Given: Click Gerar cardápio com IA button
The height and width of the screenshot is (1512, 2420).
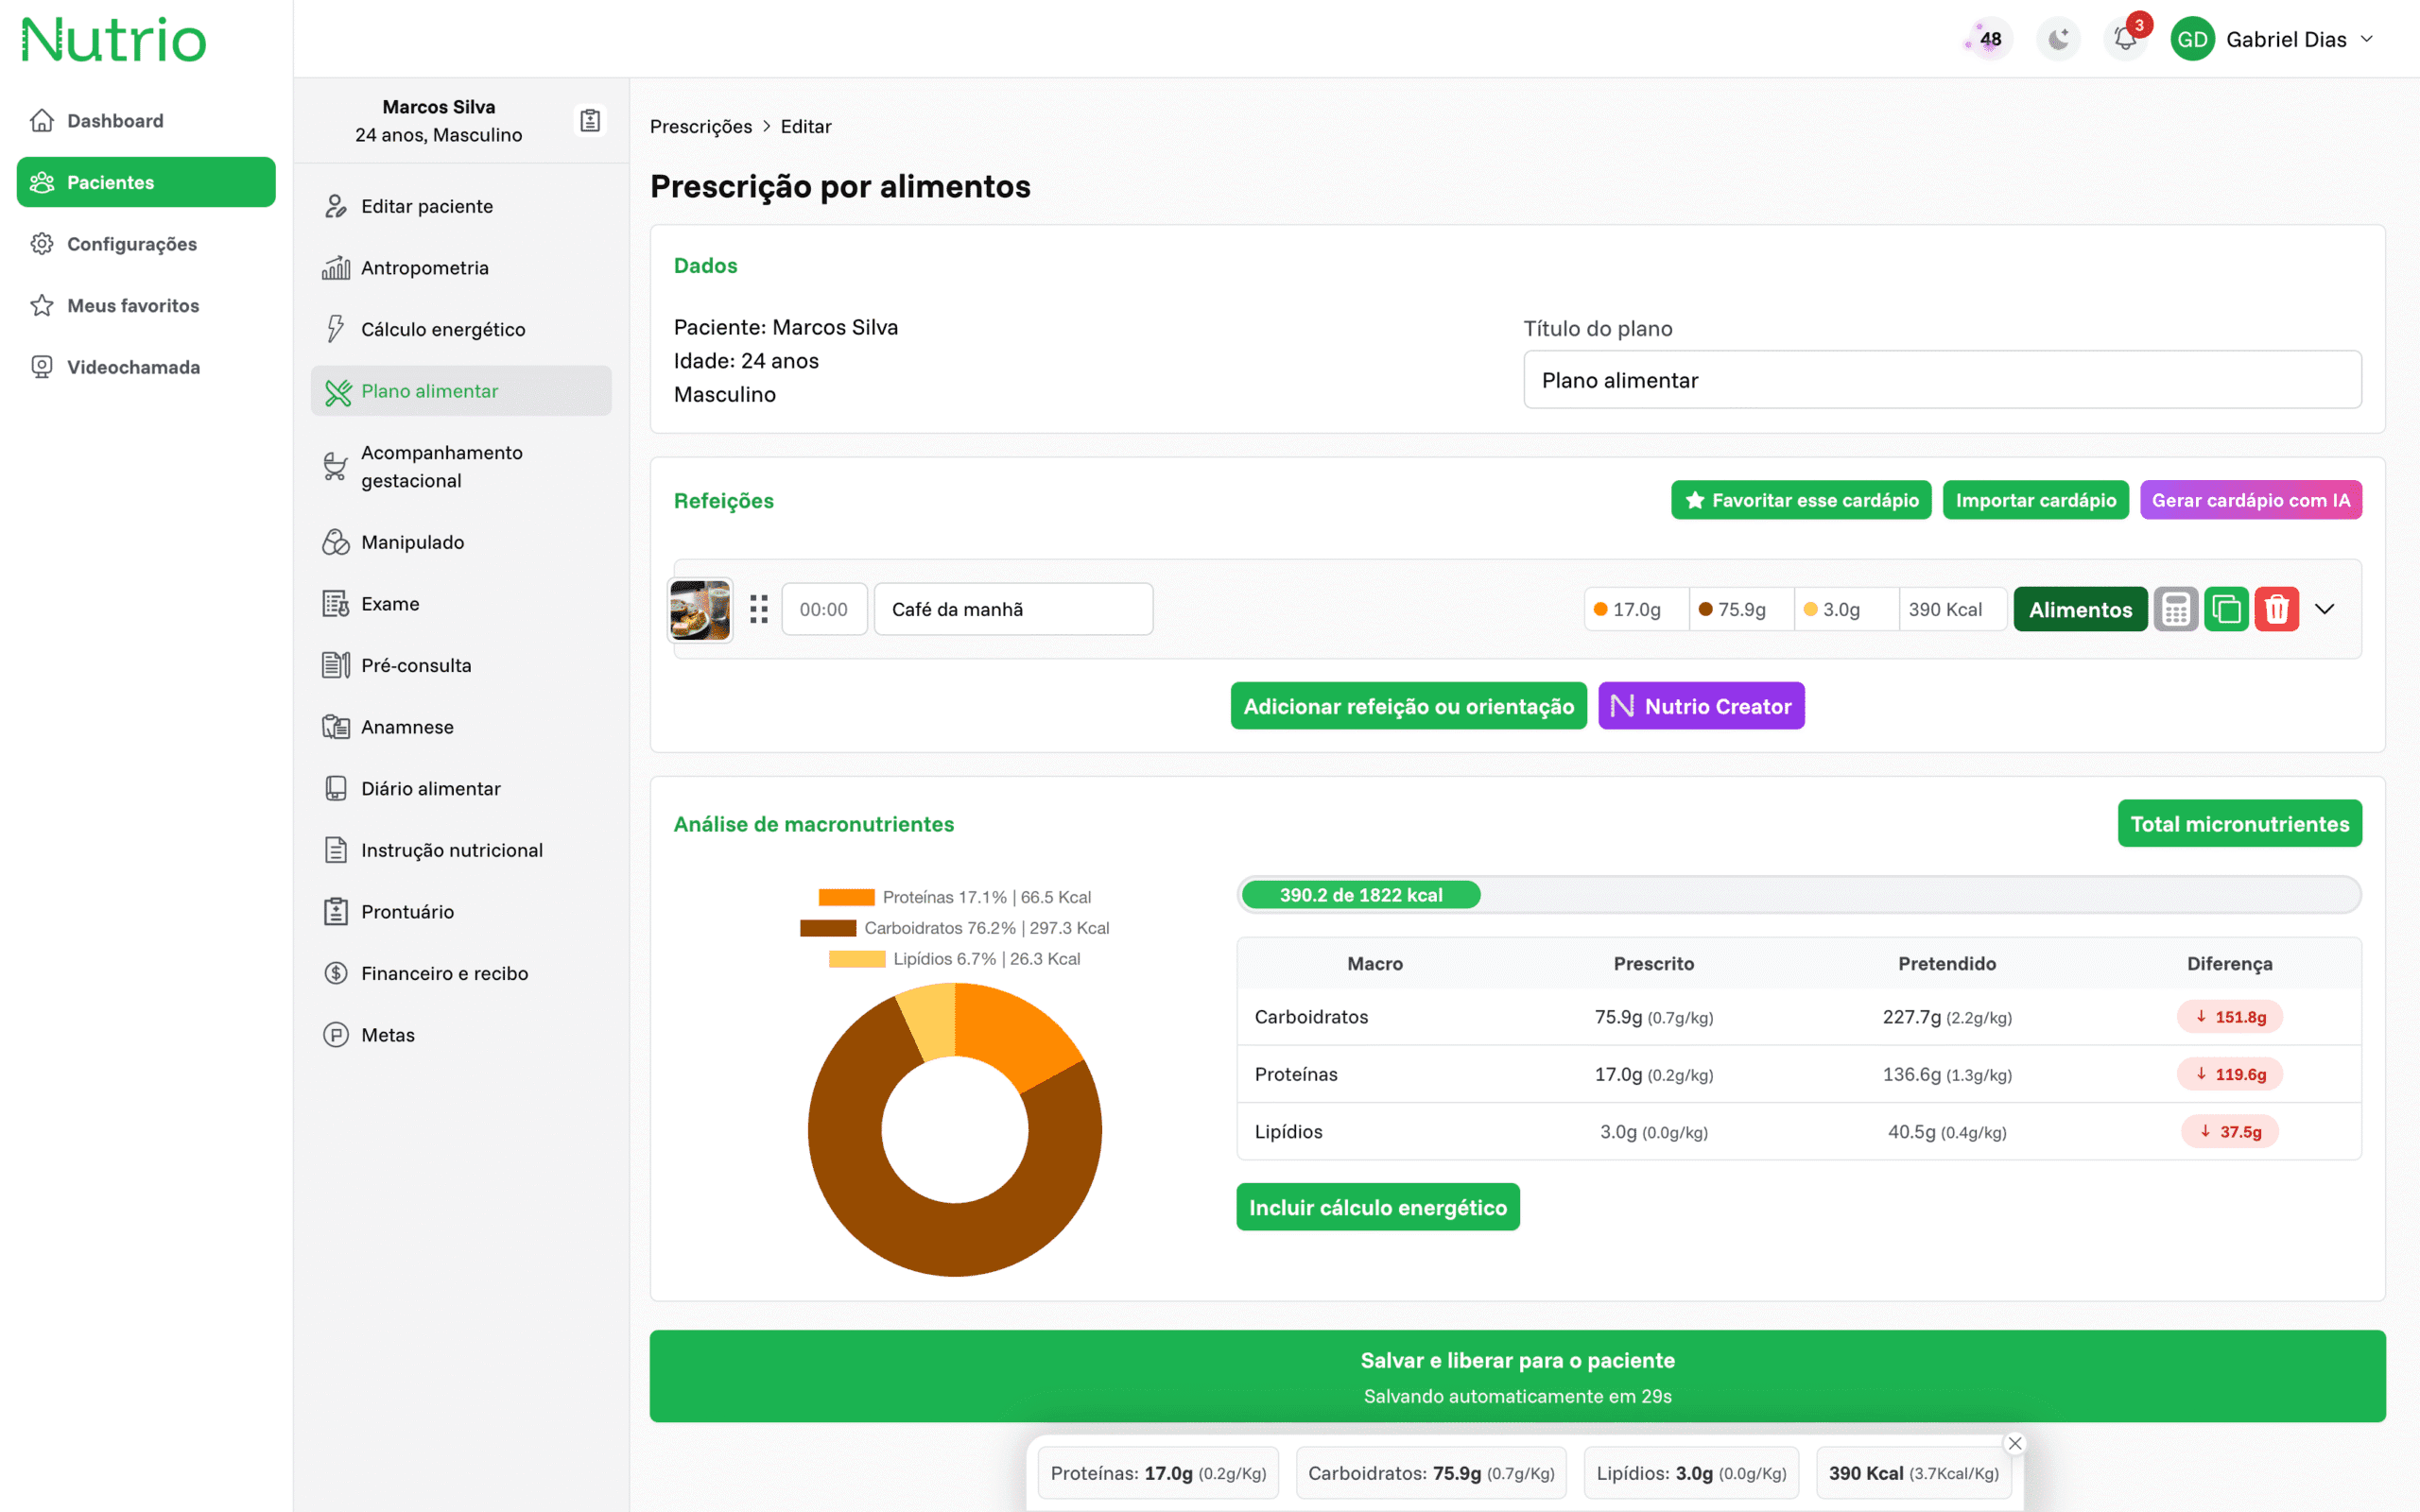Looking at the screenshot, I should coord(2250,500).
